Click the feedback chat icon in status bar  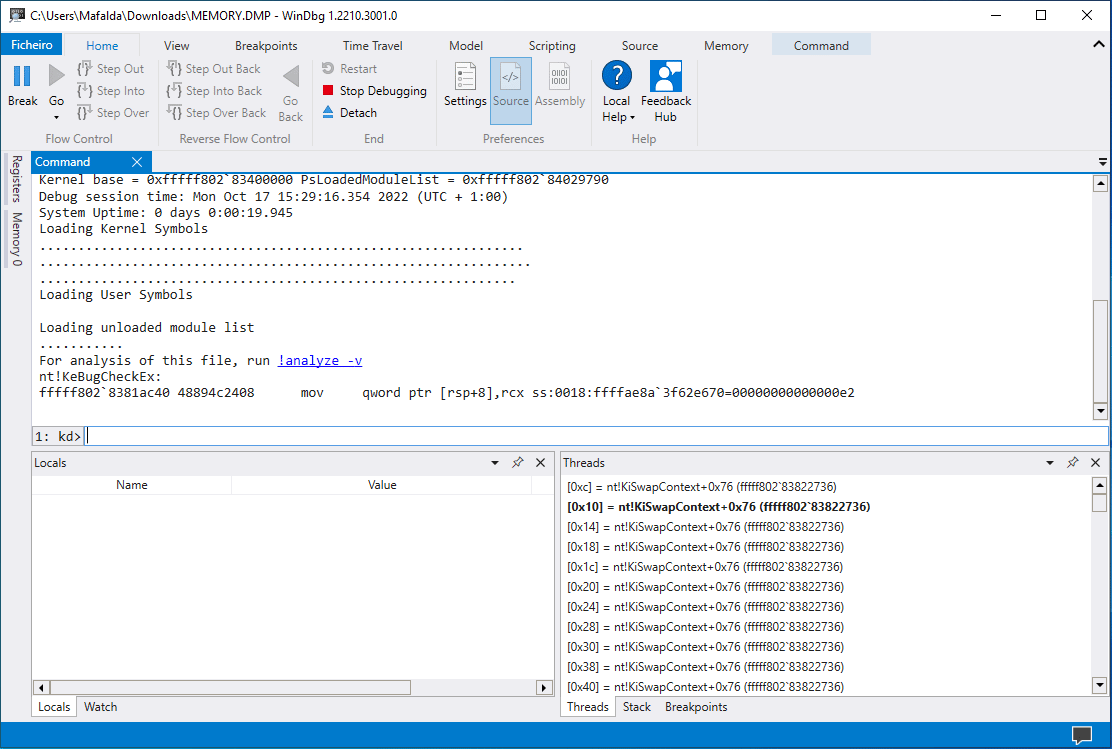(x=1082, y=735)
